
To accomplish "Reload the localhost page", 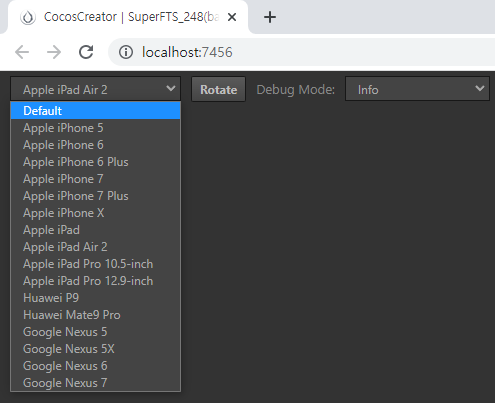I will [86, 52].
